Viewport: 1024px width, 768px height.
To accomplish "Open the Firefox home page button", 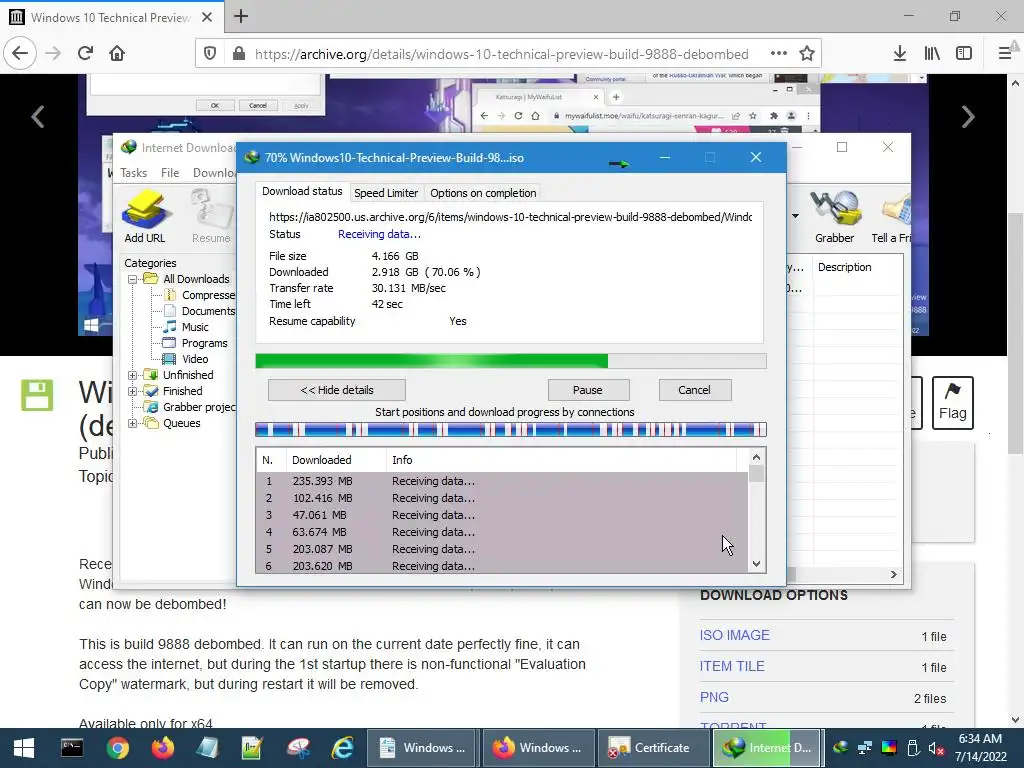I will pyautogui.click(x=117, y=53).
